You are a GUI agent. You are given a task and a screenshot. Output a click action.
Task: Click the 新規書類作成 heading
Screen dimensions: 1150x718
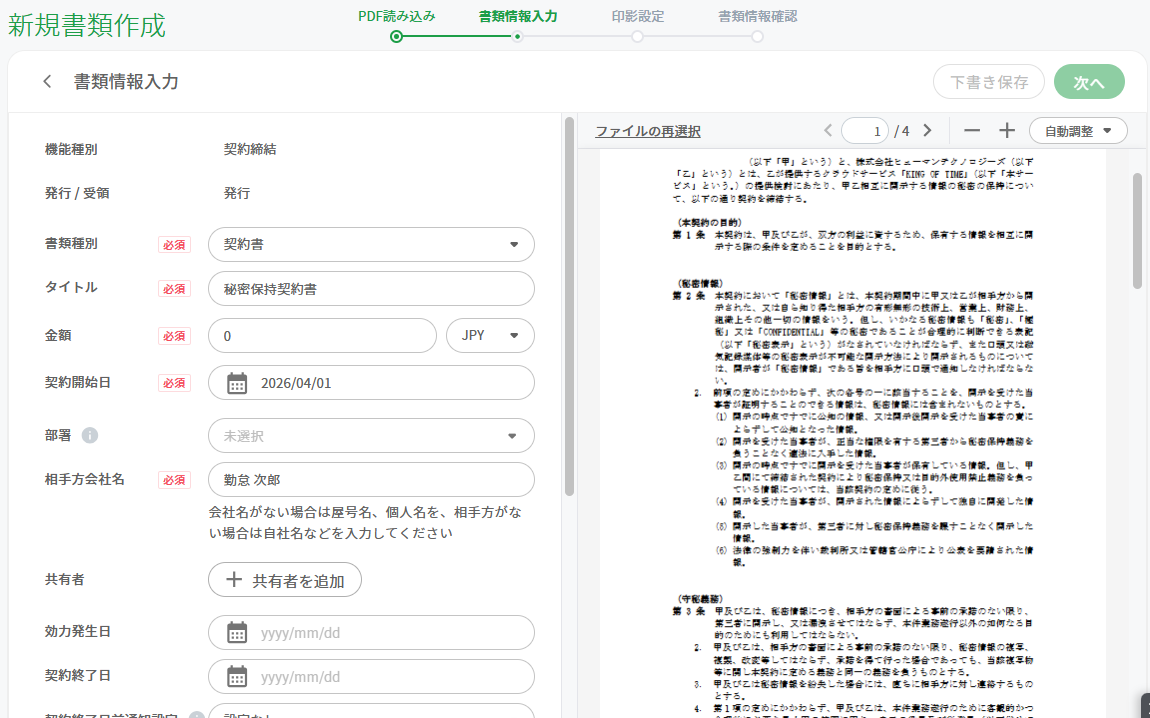tap(87, 25)
